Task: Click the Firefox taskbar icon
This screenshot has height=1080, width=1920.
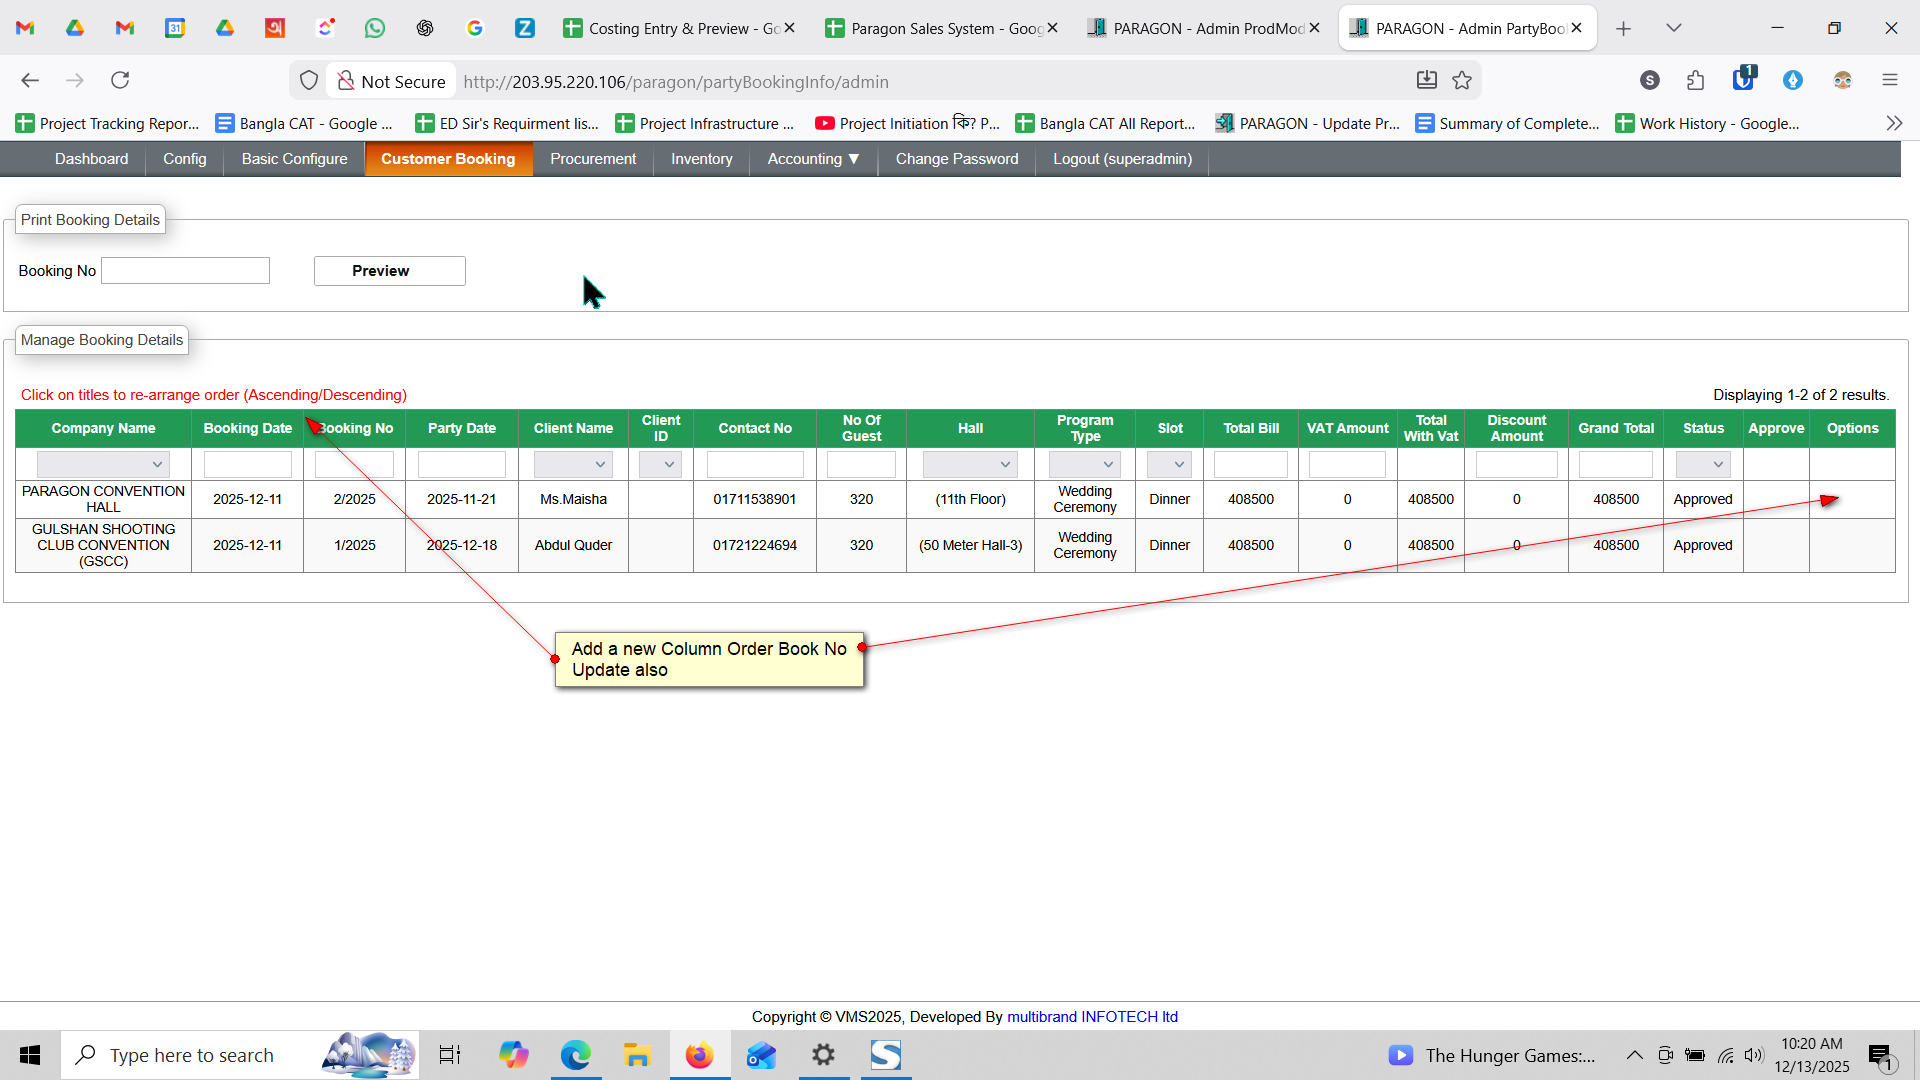Action: tap(699, 1055)
